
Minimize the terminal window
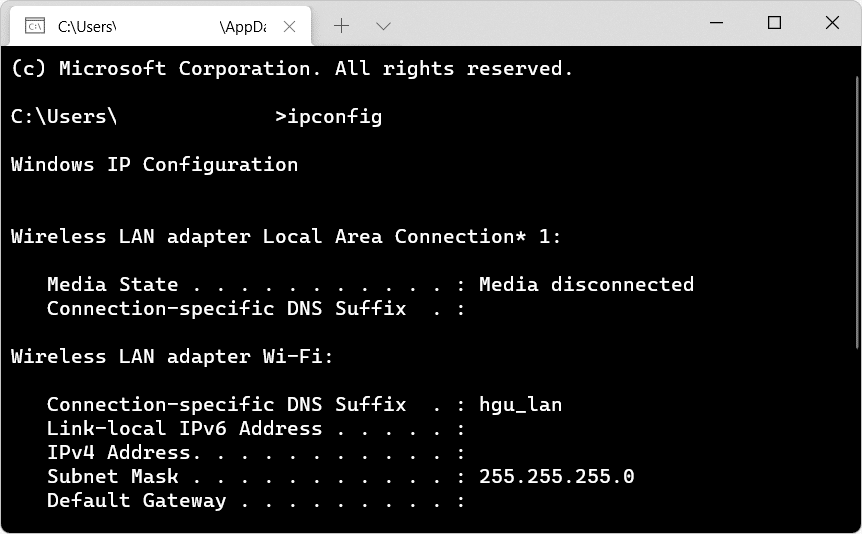pos(717,24)
